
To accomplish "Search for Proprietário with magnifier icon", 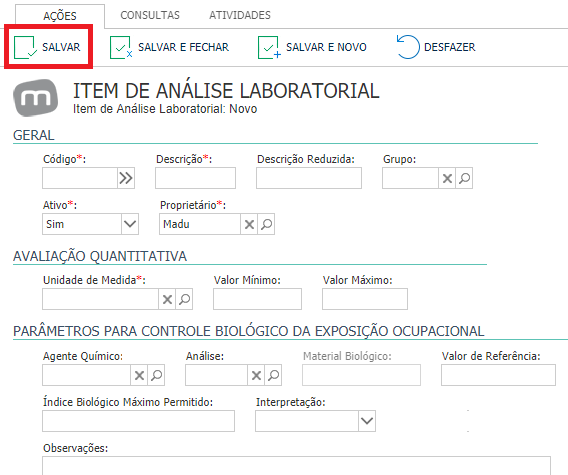I will [266, 224].
